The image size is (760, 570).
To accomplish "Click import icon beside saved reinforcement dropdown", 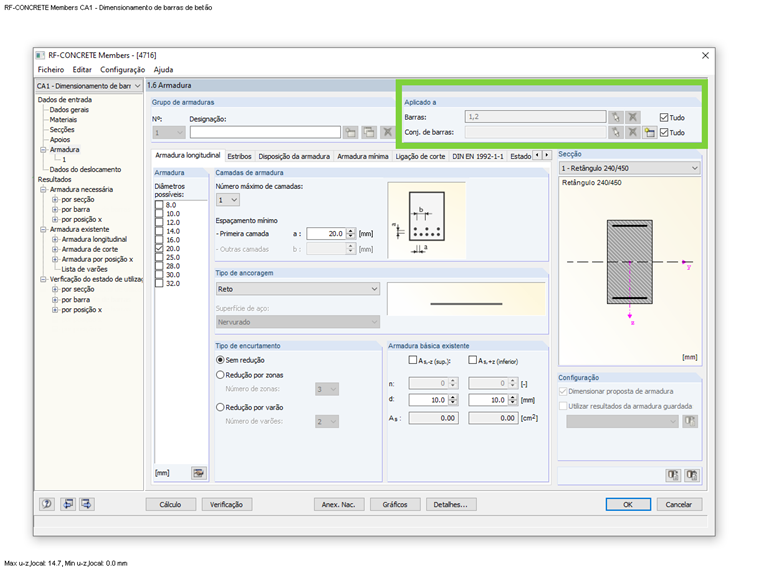I will 690,421.
